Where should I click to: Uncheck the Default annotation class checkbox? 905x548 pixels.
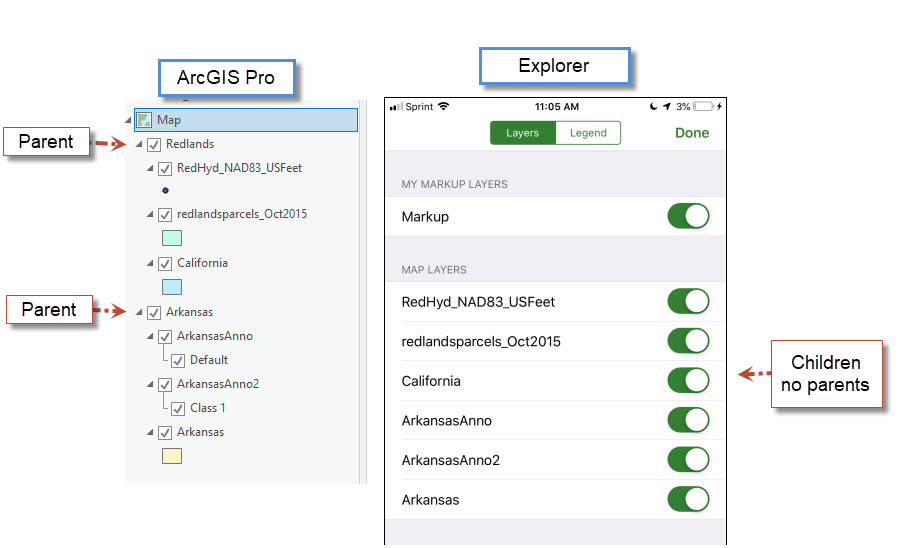[178, 361]
